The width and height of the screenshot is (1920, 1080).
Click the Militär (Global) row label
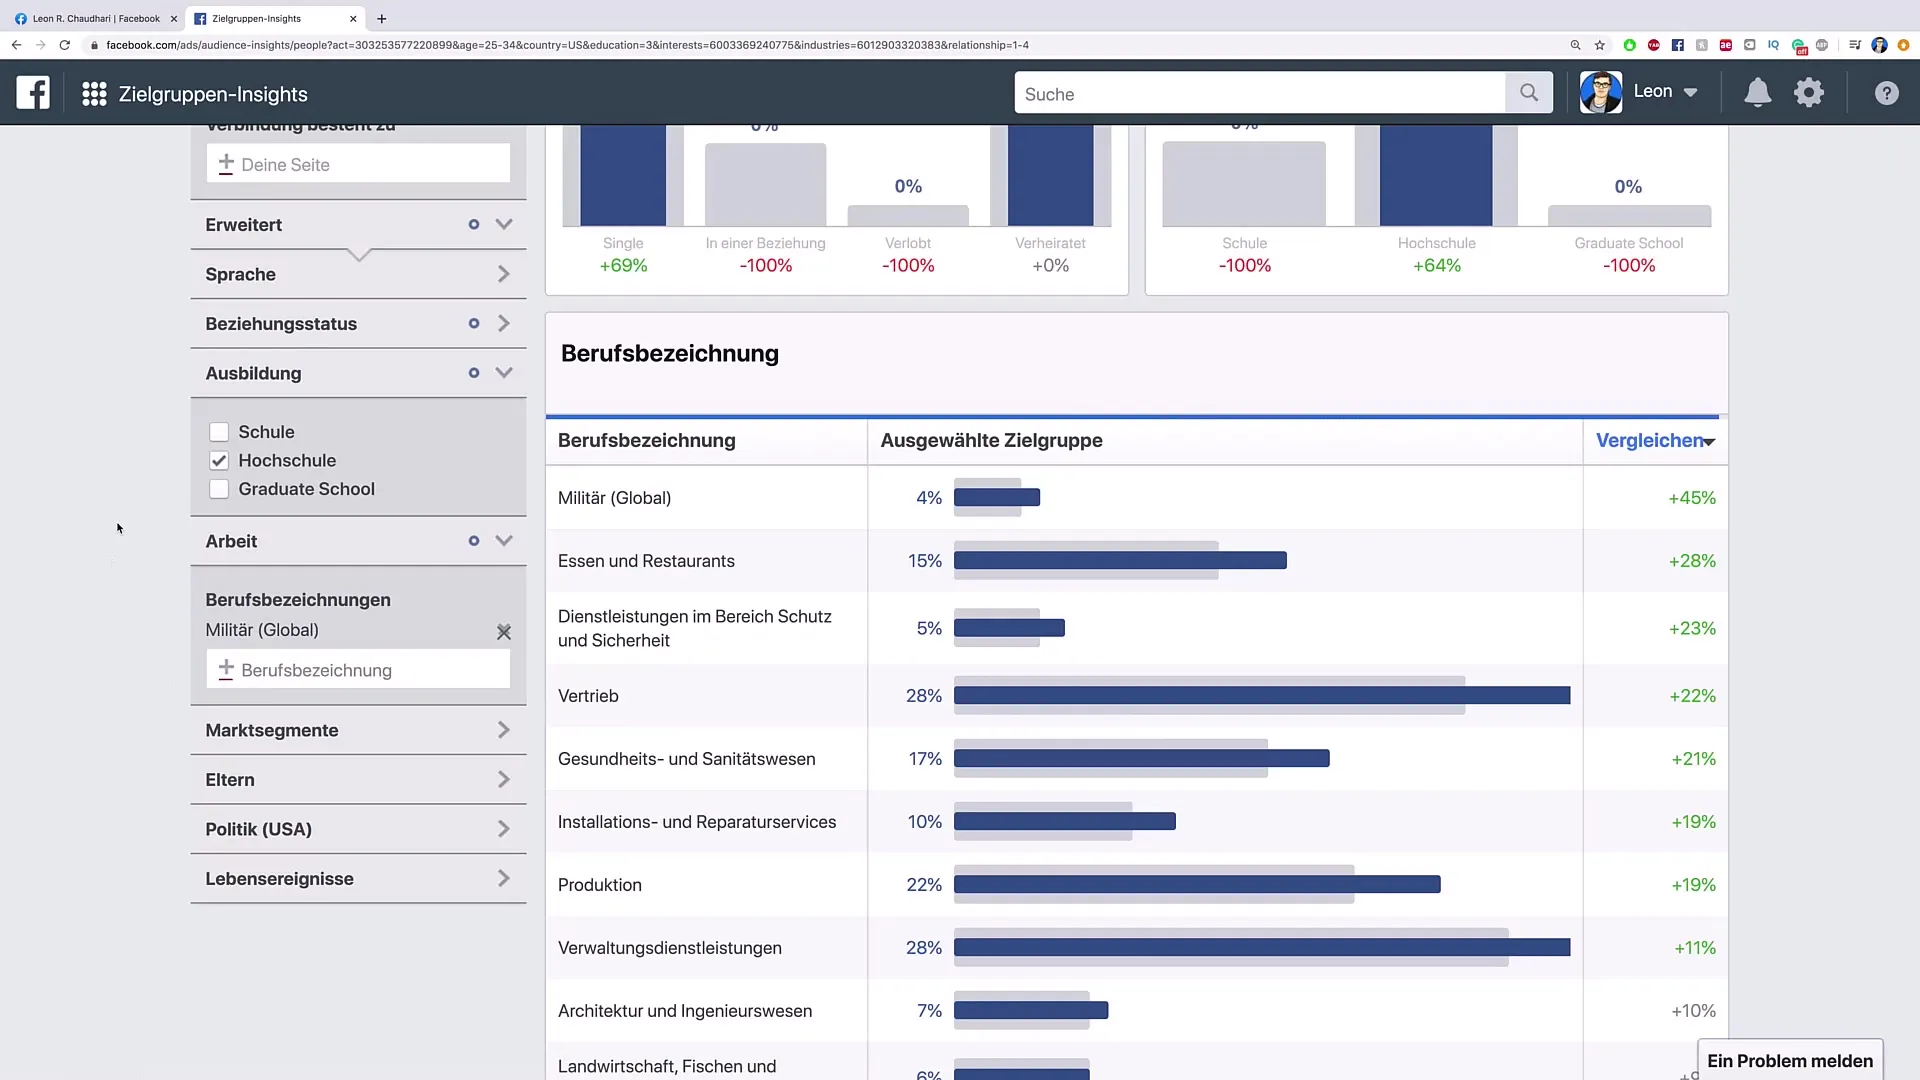(x=614, y=498)
